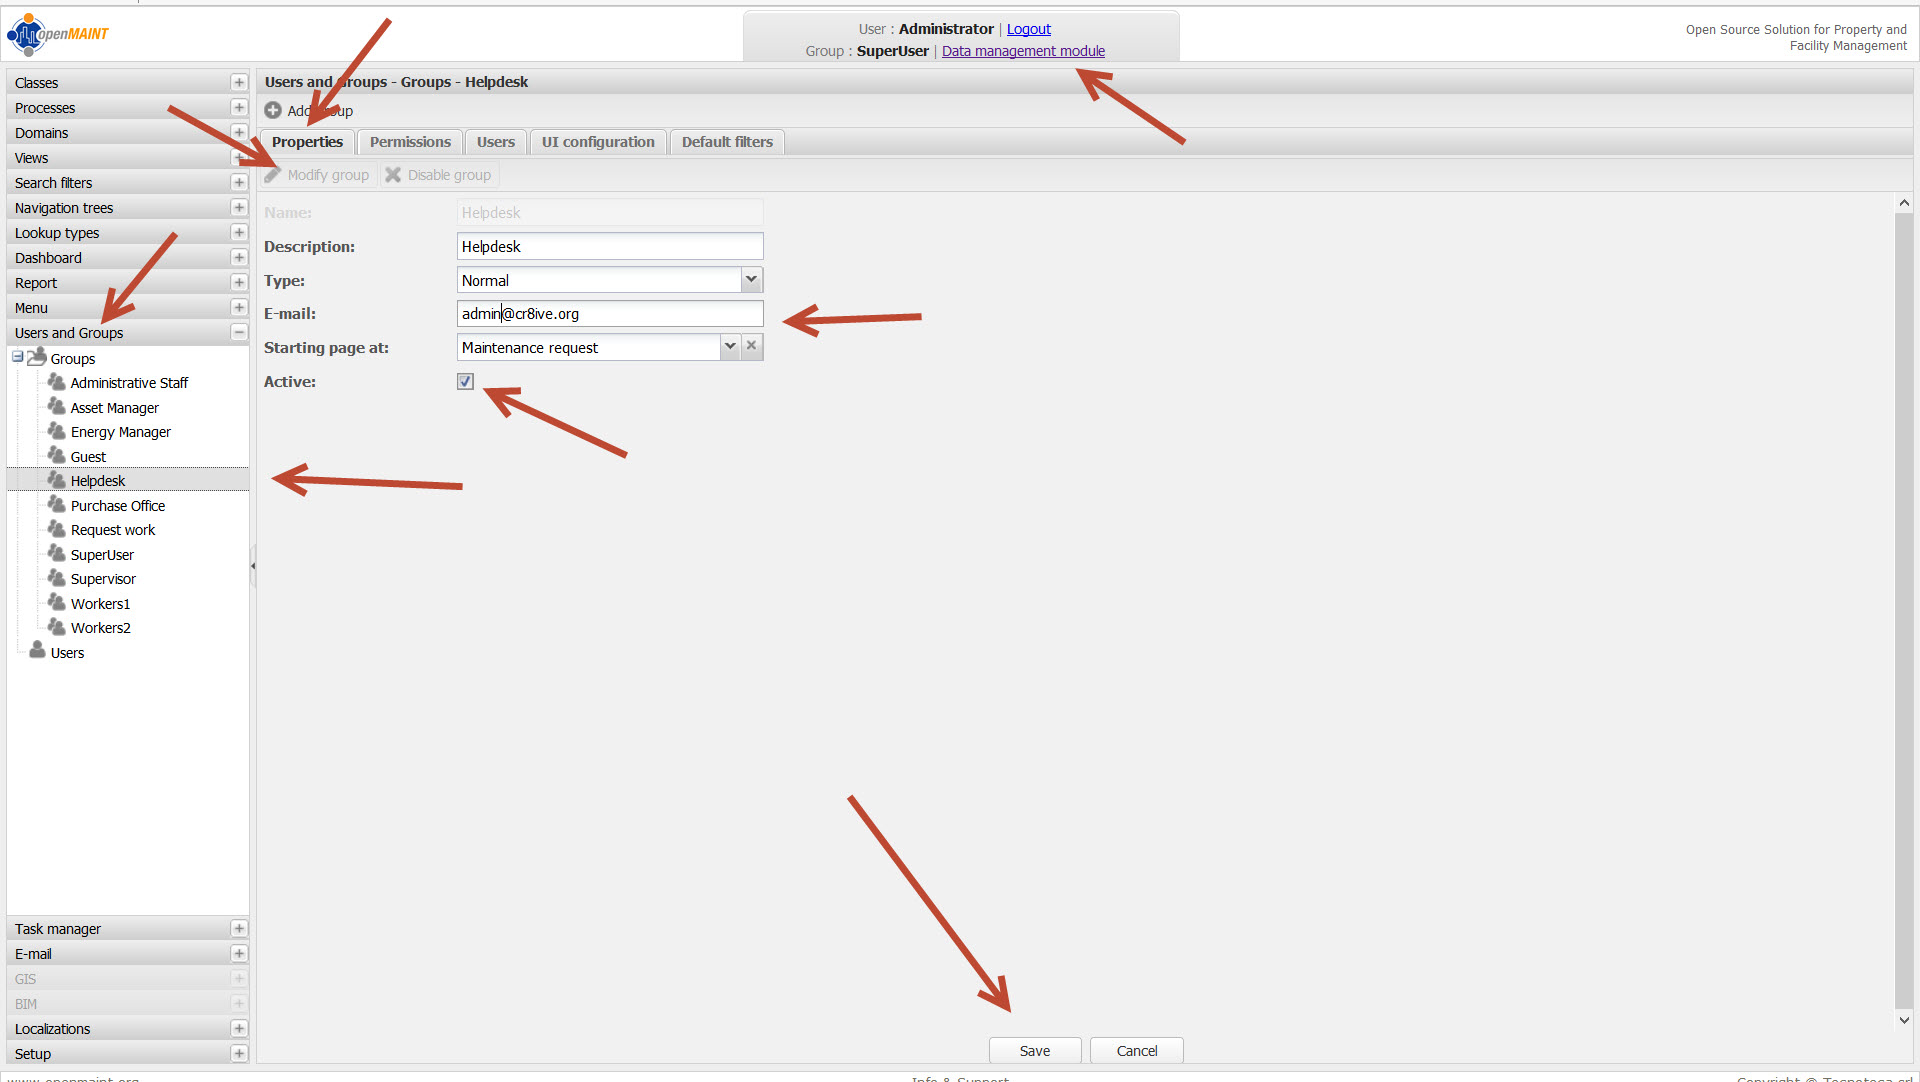Click the vertical scrollbar down arrow
This screenshot has height=1082, width=1920.
(x=1904, y=1020)
